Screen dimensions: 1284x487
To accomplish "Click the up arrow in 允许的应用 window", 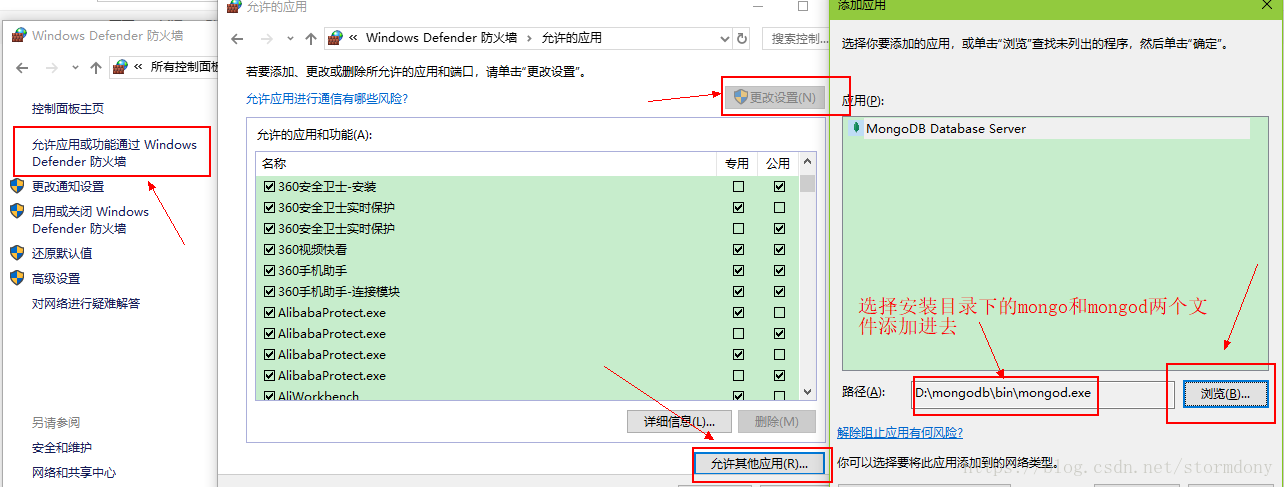I will click(x=310, y=39).
